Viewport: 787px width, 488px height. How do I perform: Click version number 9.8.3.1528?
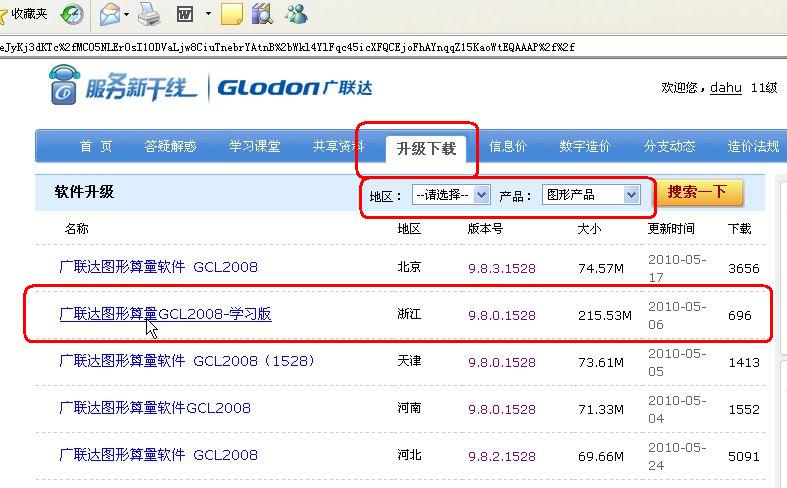click(x=502, y=269)
